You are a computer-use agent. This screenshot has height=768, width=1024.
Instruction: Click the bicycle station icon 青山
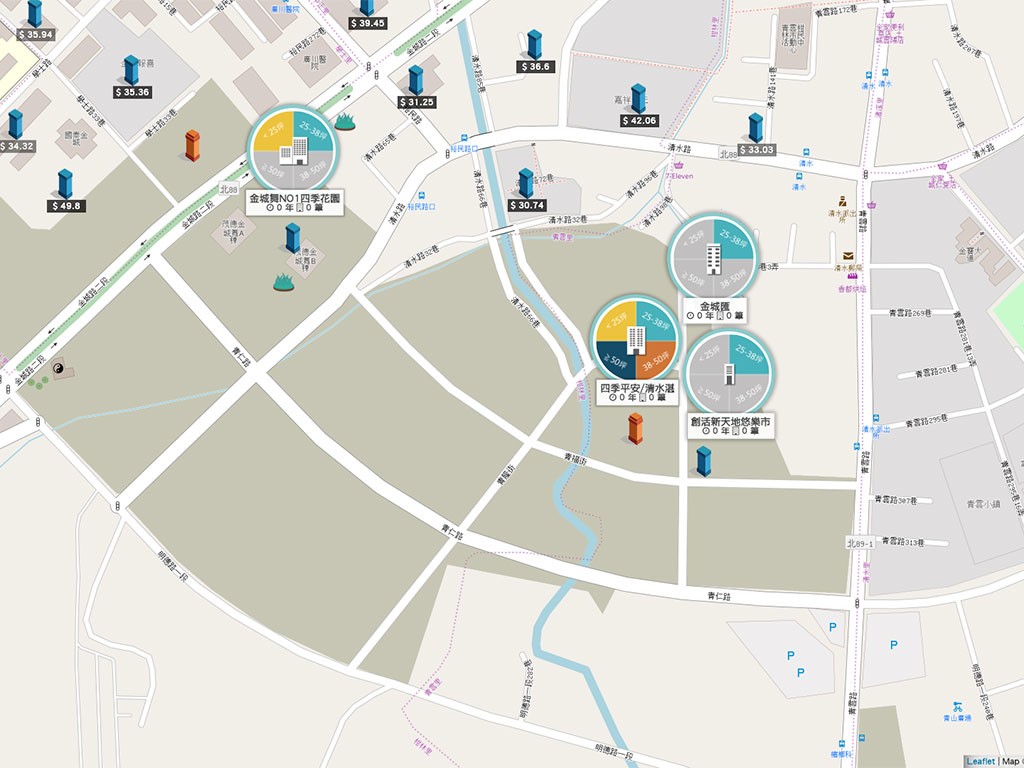[957, 707]
